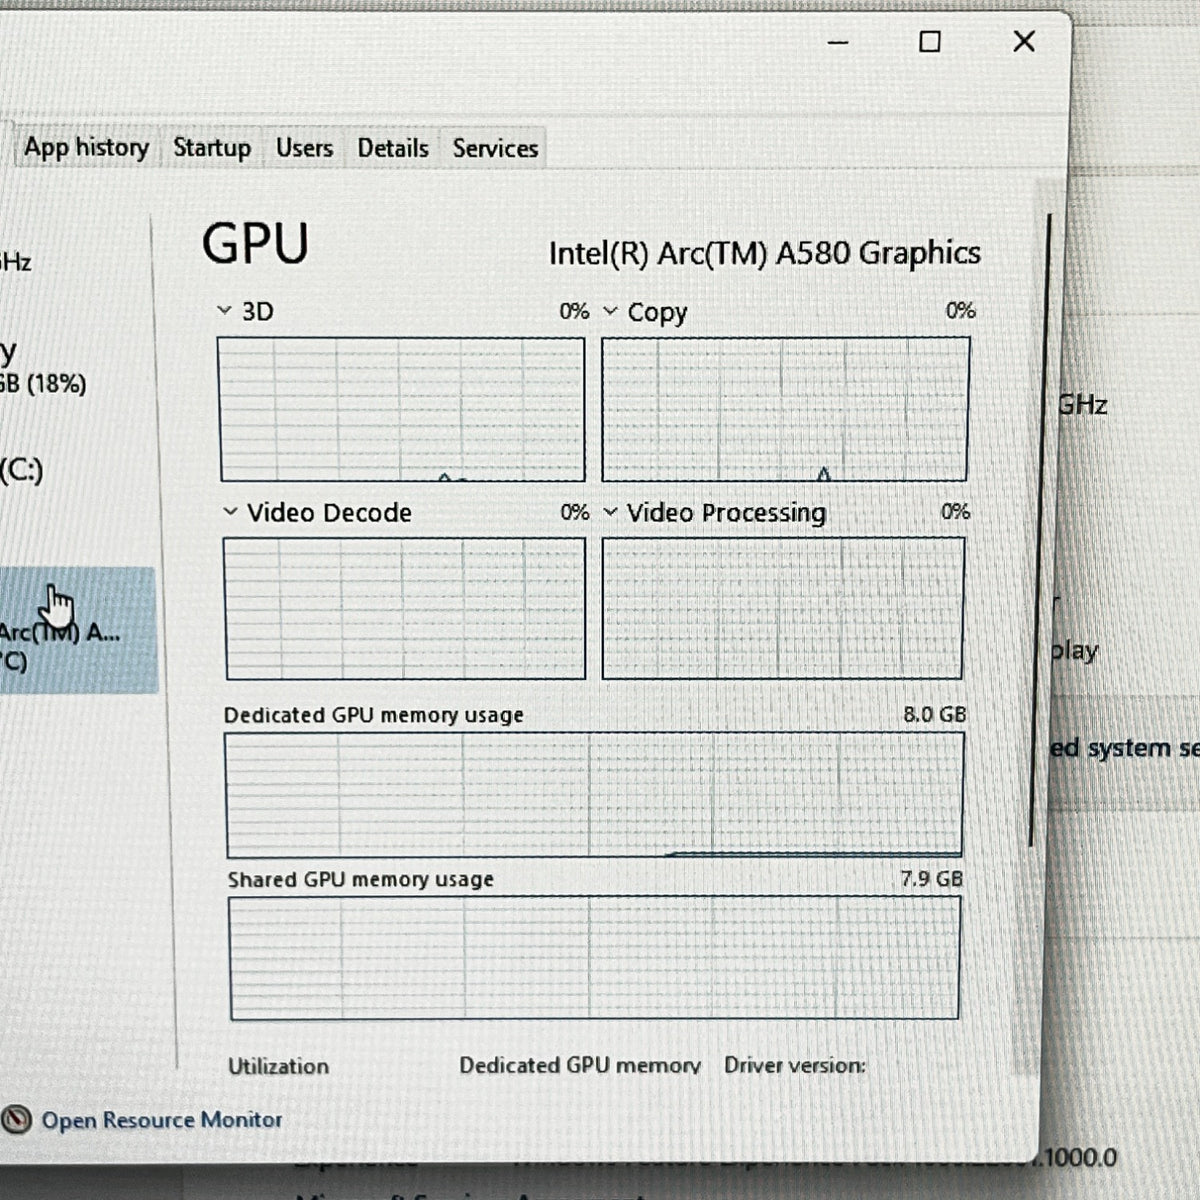Switch to the Startup tab
The height and width of the screenshot is (1200, 1200).
(x=212, y=148)
